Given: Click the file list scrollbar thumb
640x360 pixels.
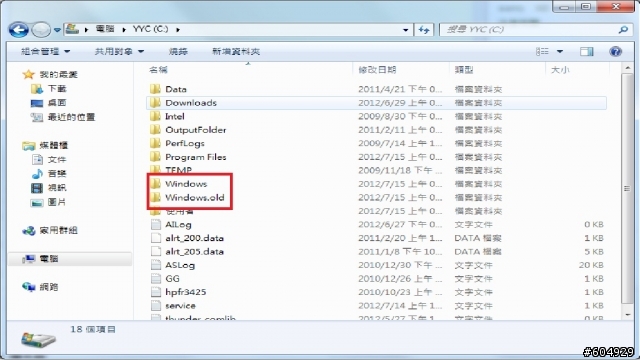Looking at the screenshot, I should tap(627, 188).
